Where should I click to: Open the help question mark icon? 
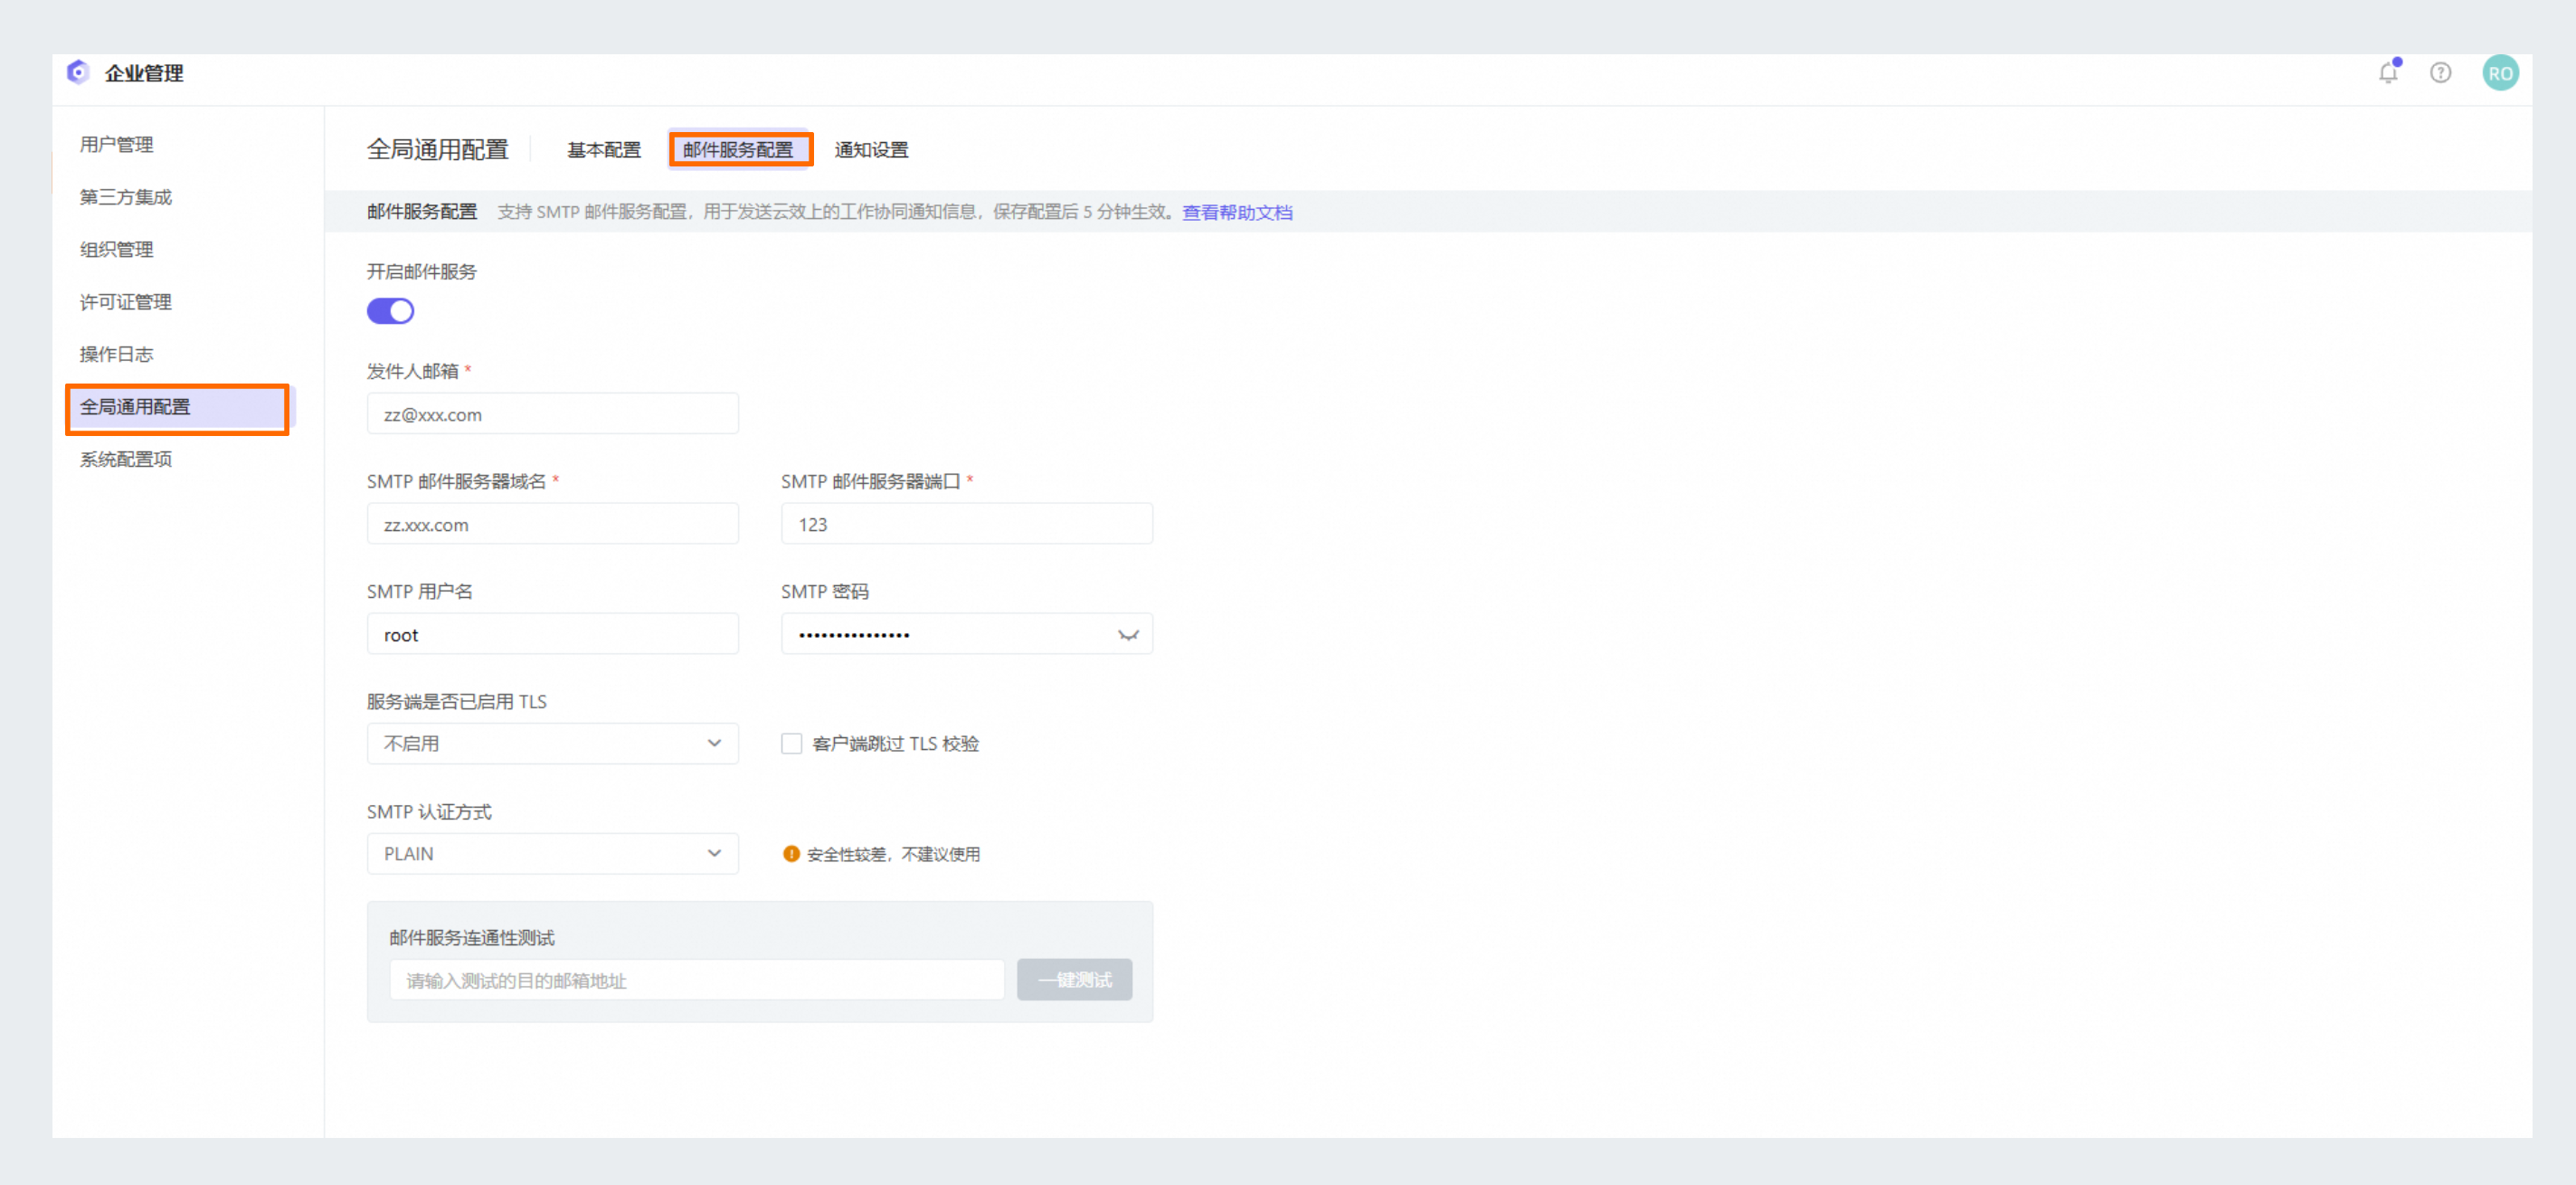[x=2440, y=72]
